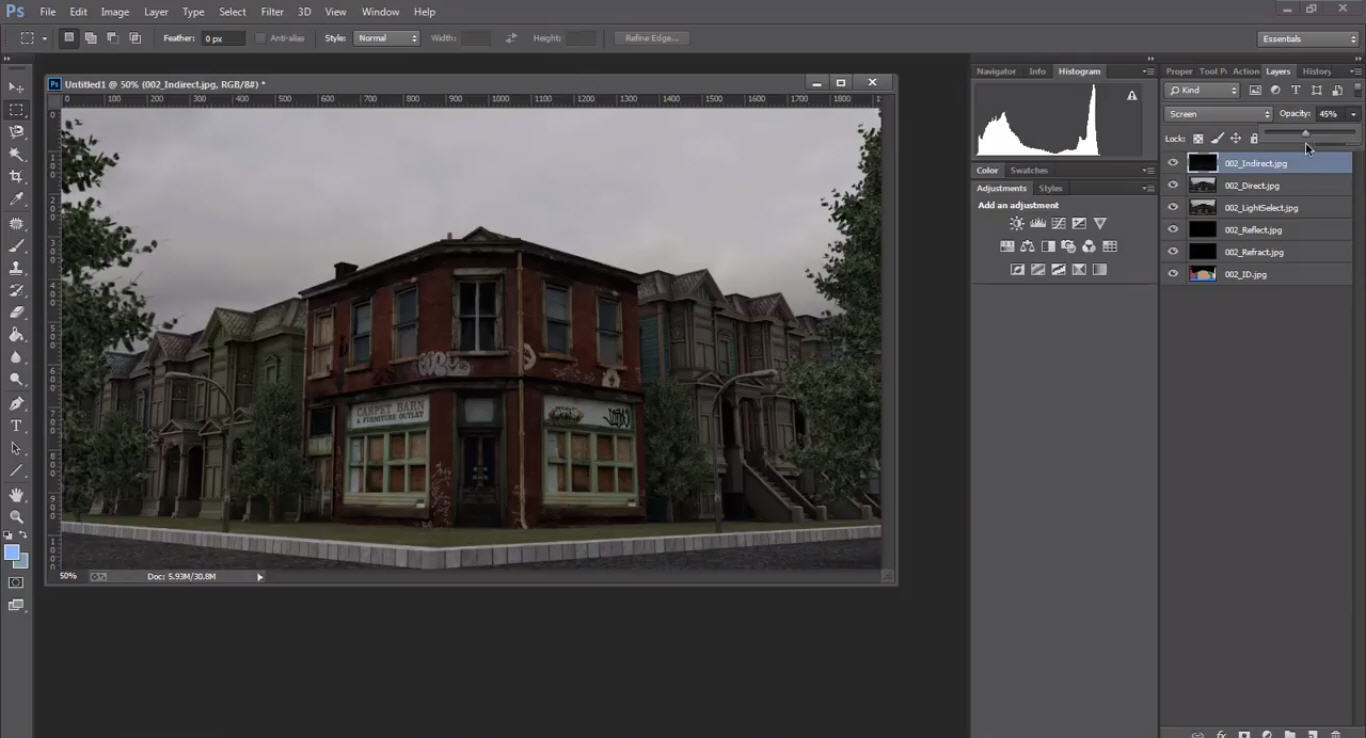Select the Paint Bucket tool
The width and height of the screenshot is (1366, 738).
[16, 335]
